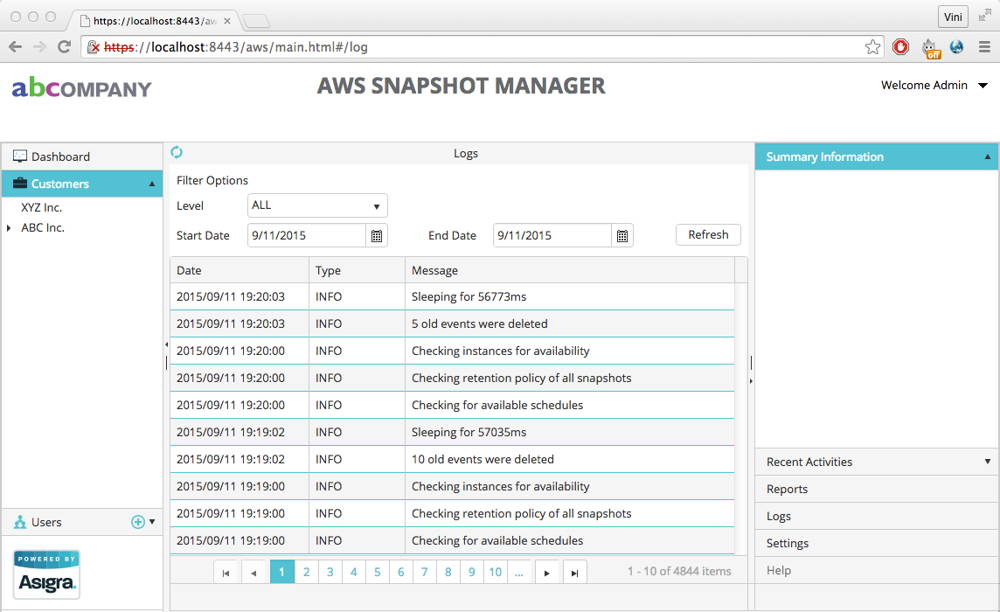1000x612 pixels.
Task: Add a new user via the plus icon
Action: click(x=135, y=521)
